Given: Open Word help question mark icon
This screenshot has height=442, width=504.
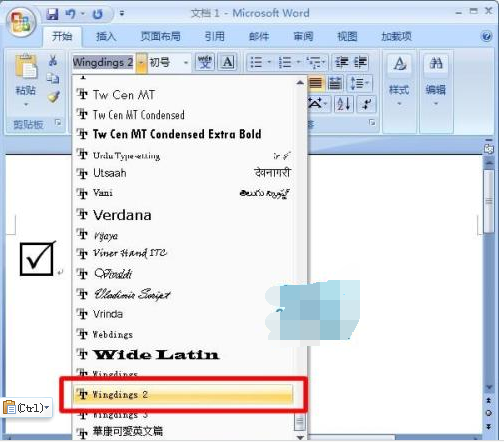Looking at the screenshot, I should 486,36.
